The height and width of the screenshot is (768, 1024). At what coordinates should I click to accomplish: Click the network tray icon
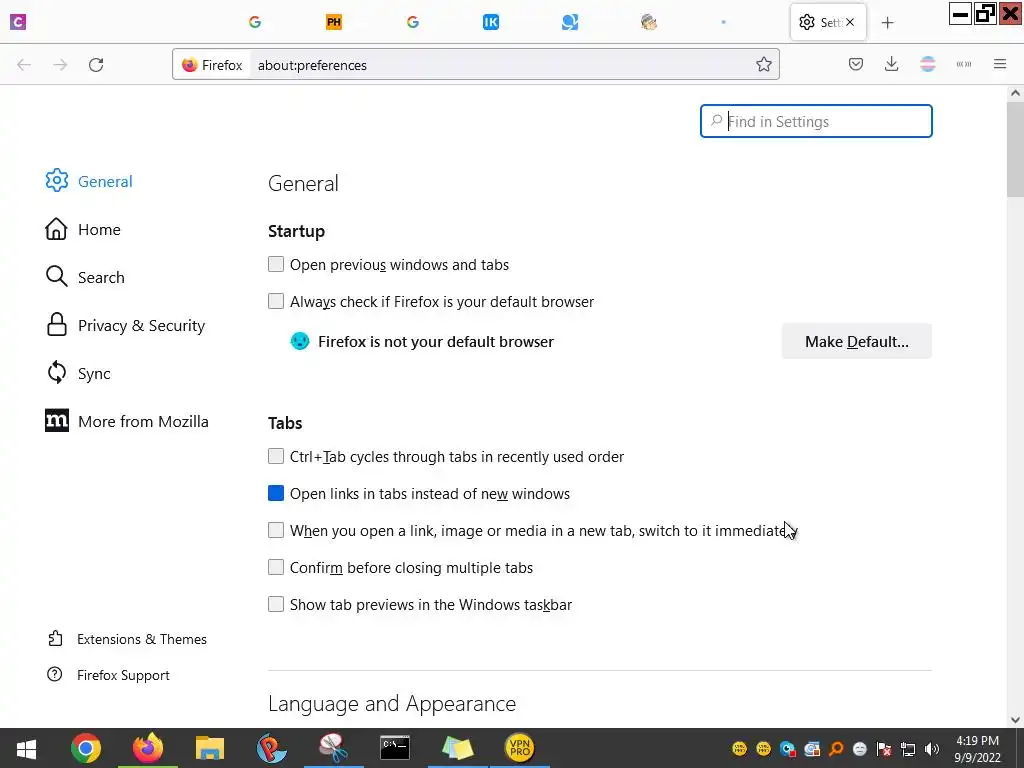[x=908, y=749]
